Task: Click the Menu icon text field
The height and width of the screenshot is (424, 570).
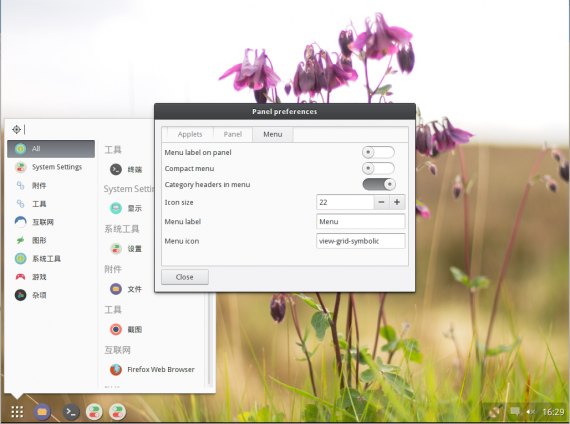Action: pos(360,241)
